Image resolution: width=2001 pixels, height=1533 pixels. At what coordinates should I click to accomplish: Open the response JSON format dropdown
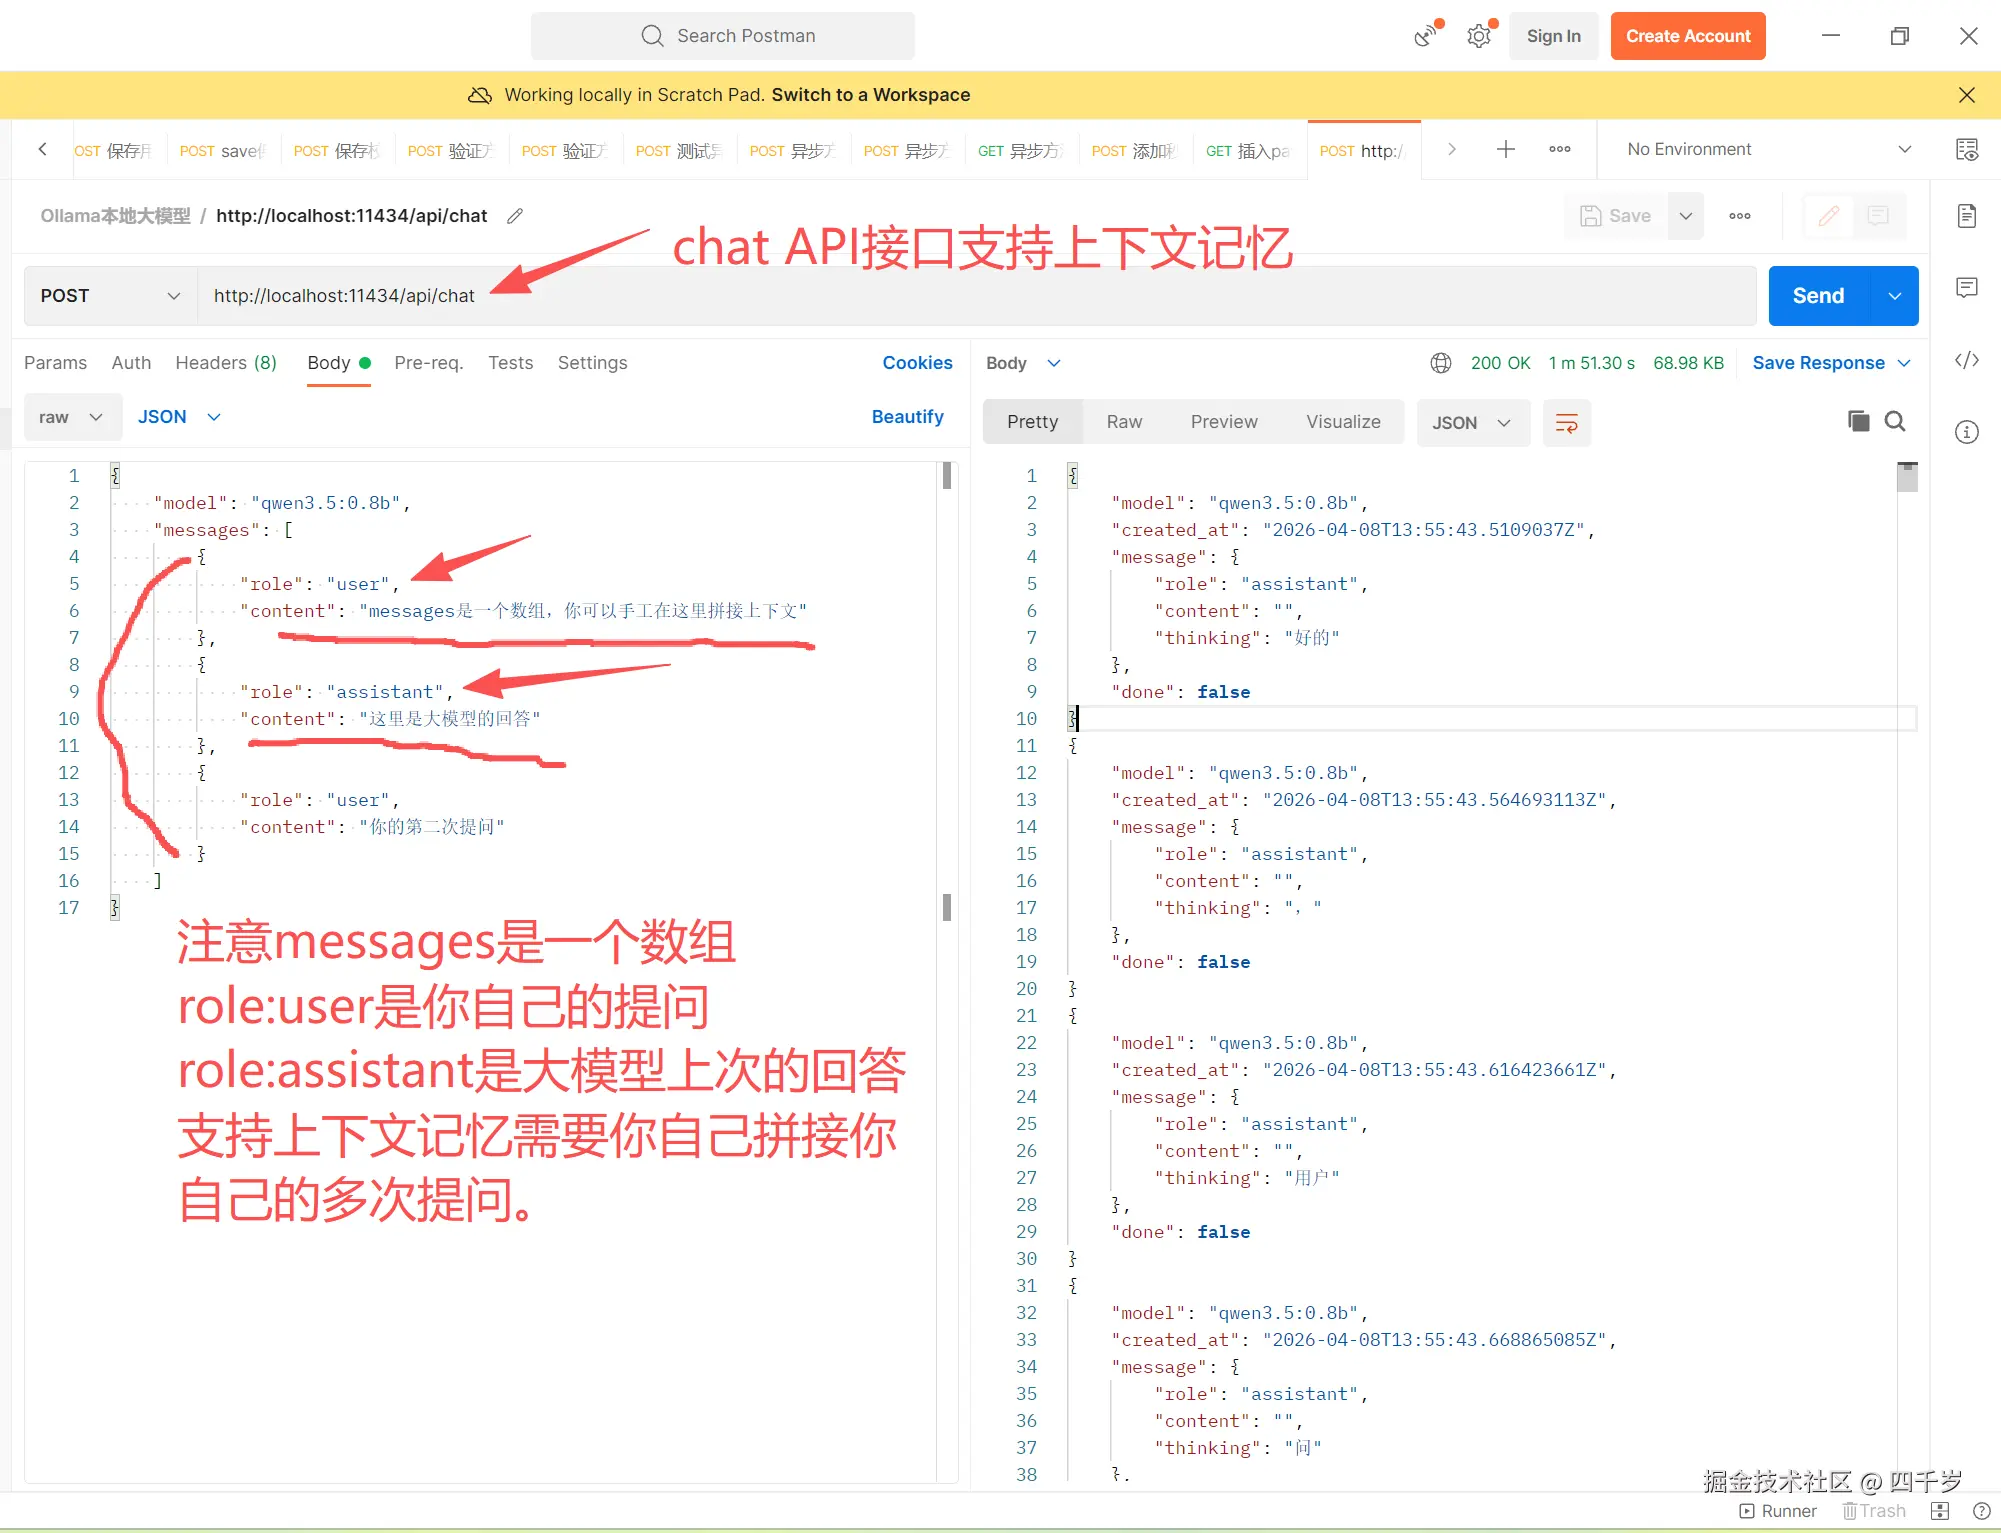click(1472, 422)
